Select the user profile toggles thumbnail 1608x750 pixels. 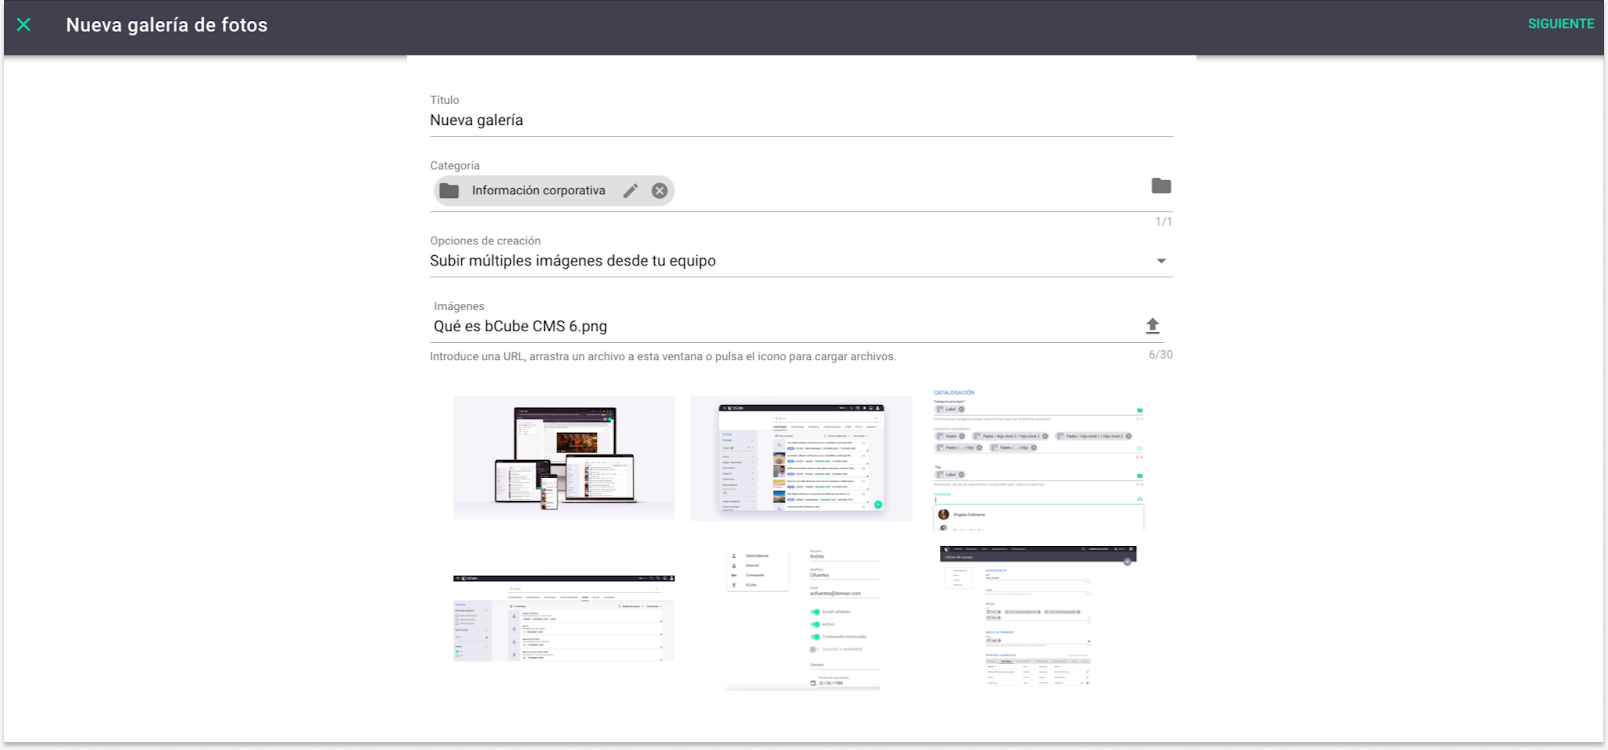pyautogui.click(x=802, y=618)
